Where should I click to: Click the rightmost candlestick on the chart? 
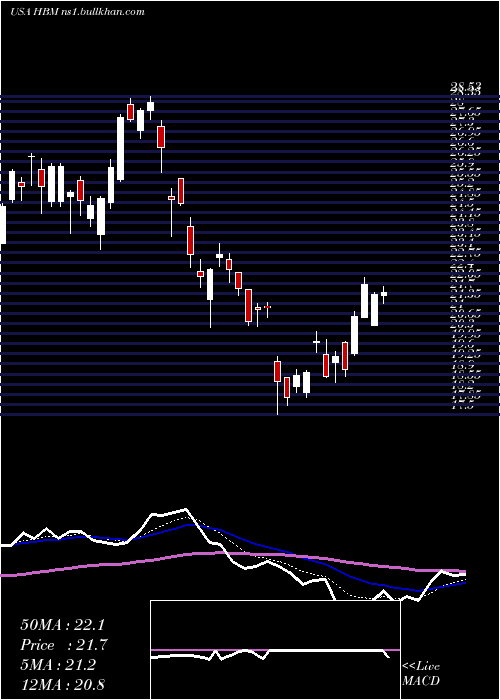pyautogui.click(x=383, y=294)
